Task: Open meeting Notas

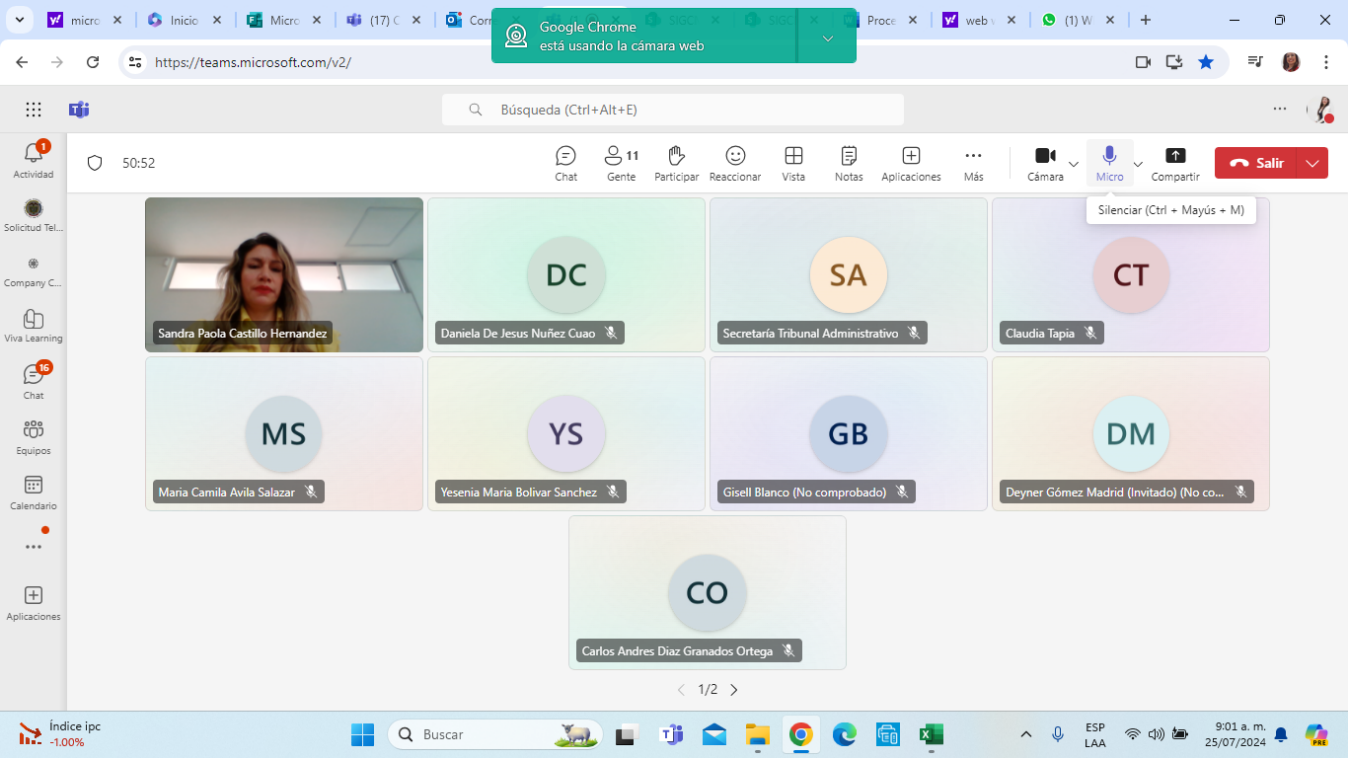Action: [848, 163]
